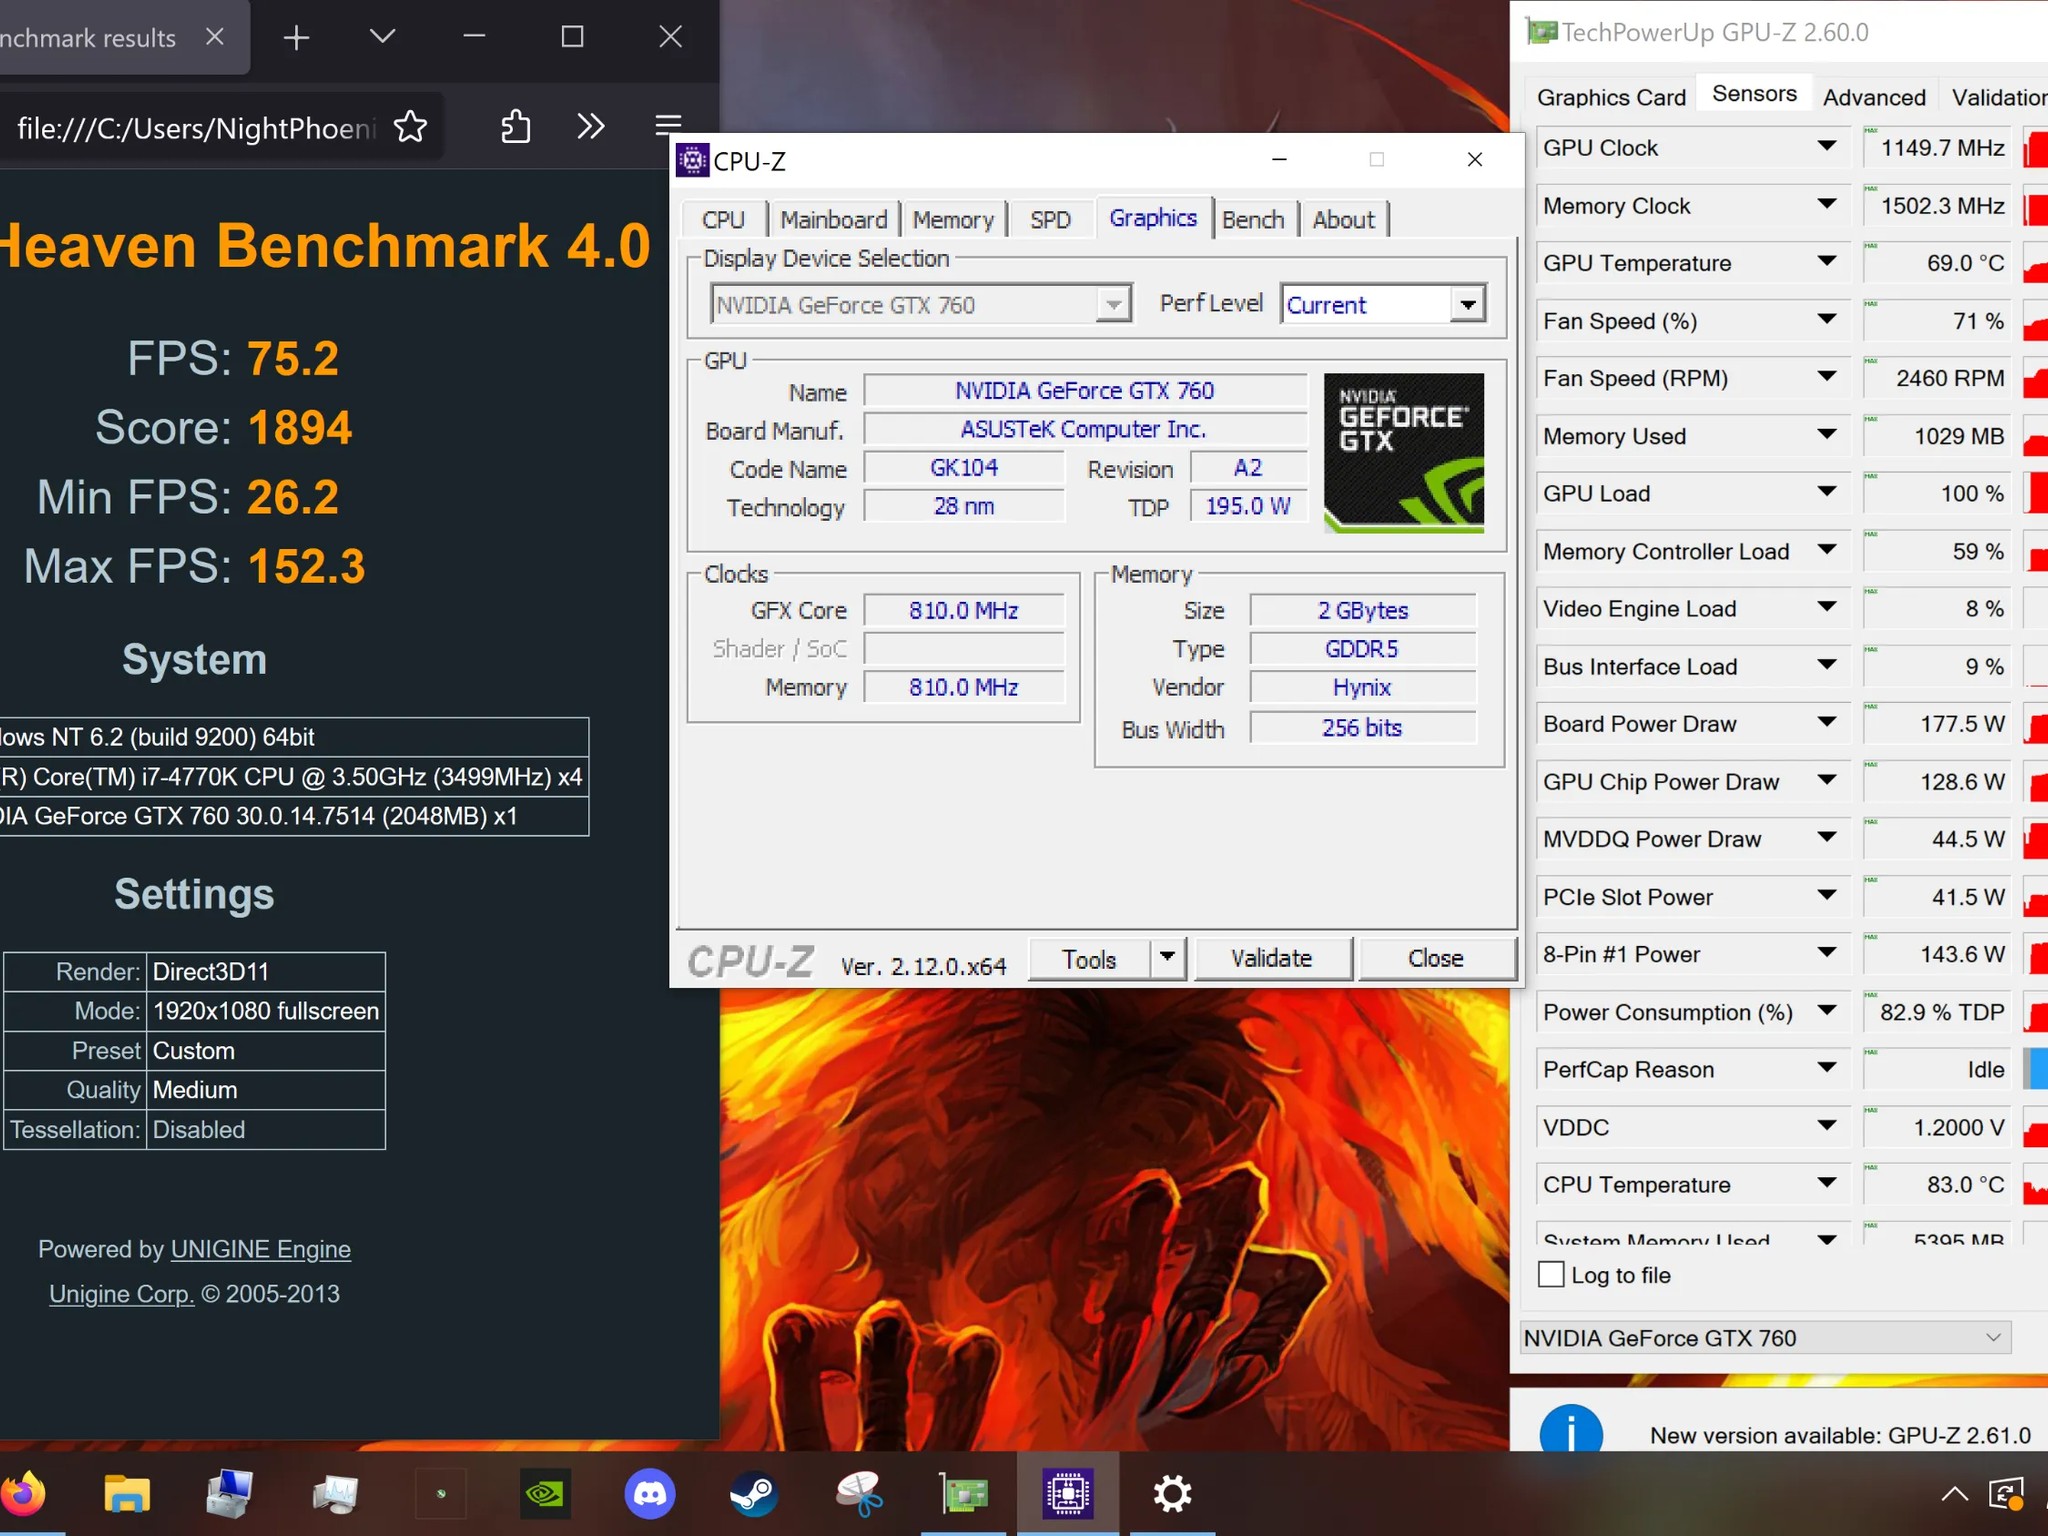Open Windows Settings from the taskbar
This screenshot has width=2048, height=1536.
pos(1172,1493)
